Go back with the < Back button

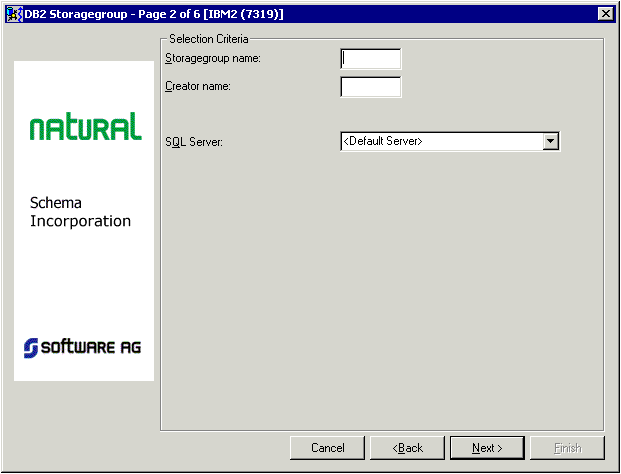coord(407,448)
